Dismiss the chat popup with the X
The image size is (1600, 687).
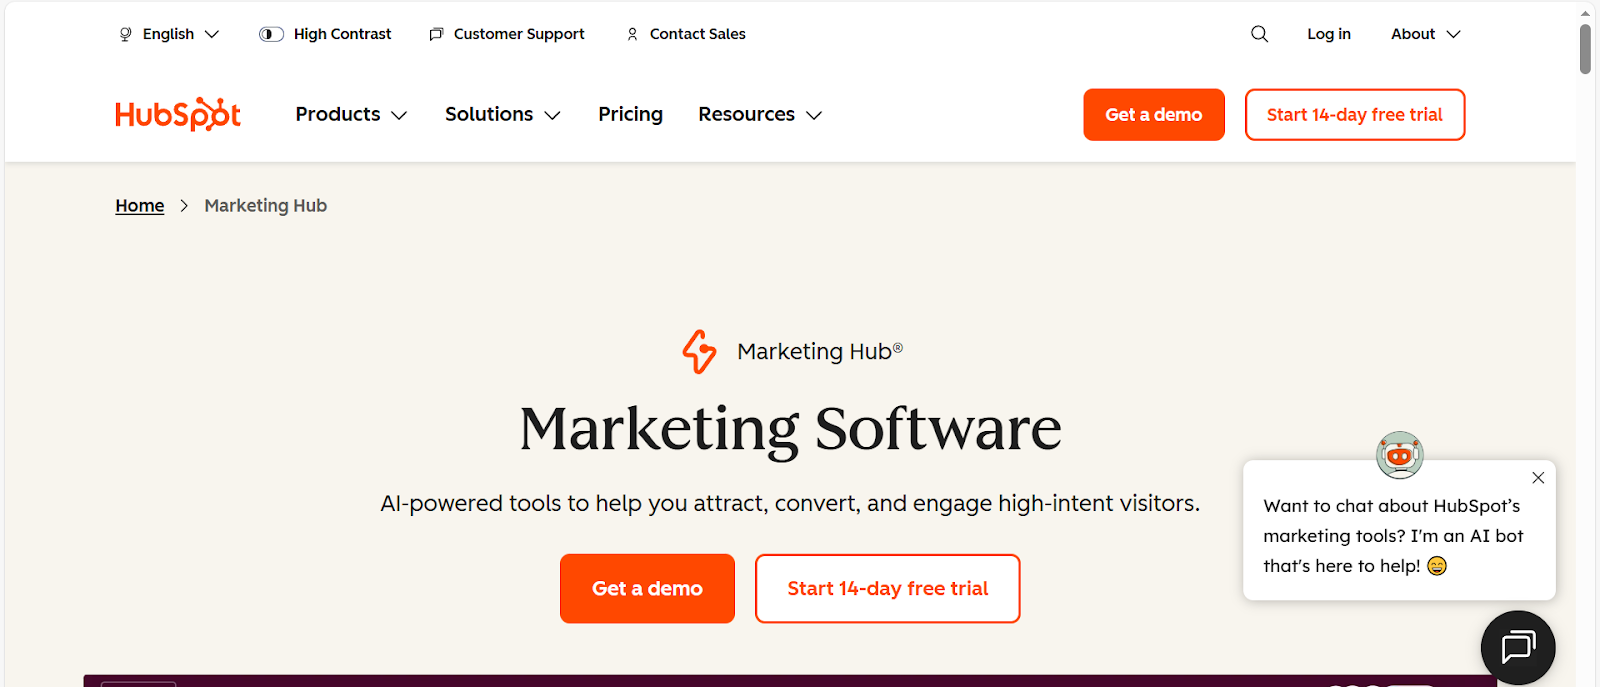(x=1538, y=478)
